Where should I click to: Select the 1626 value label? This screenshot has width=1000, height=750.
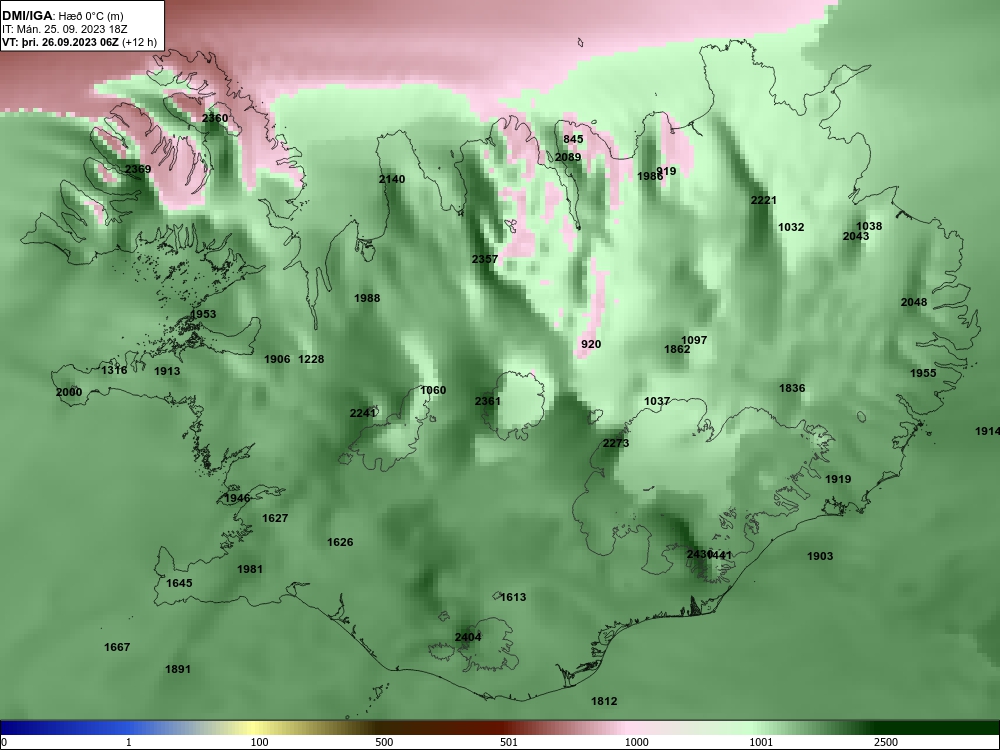point(340,542)
